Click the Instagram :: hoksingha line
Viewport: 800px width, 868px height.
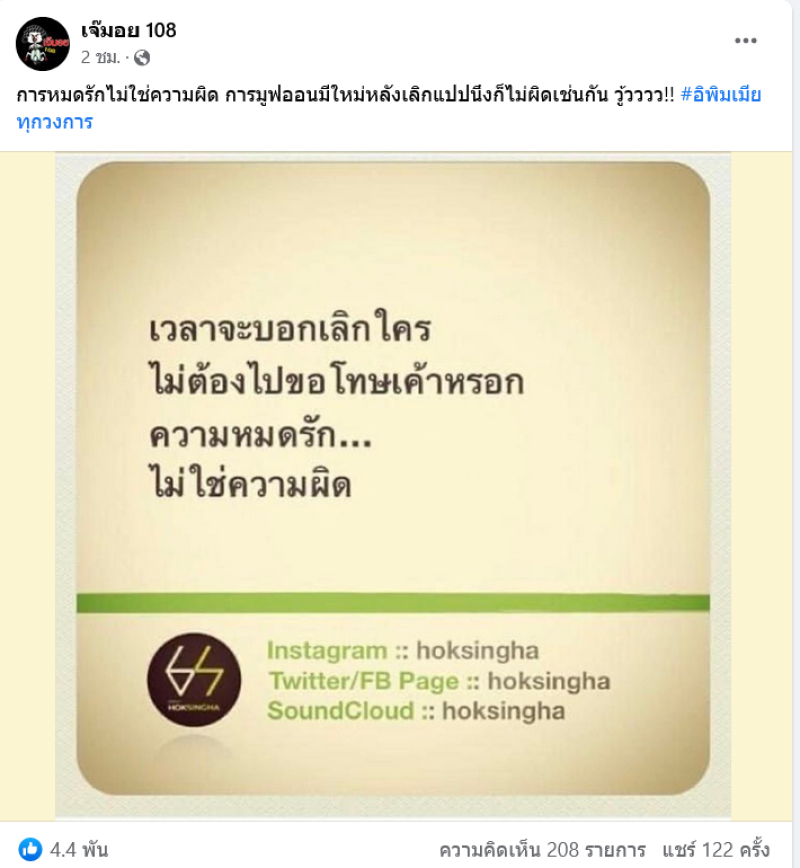(402, 651)
